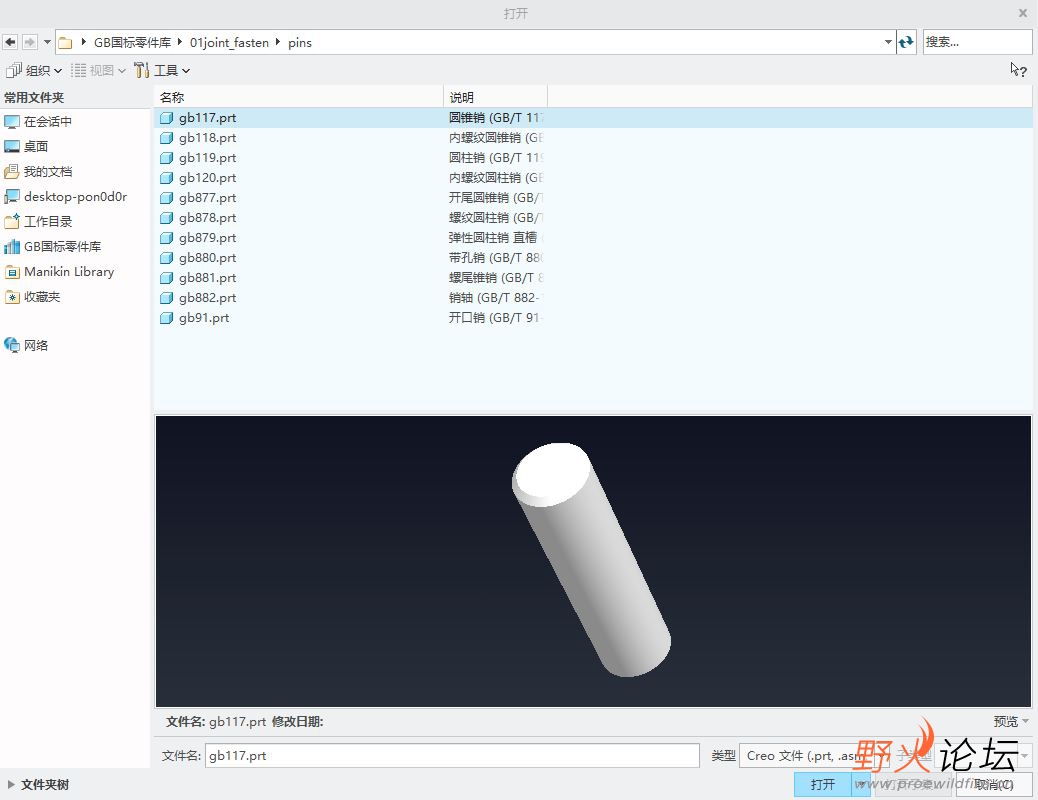This screenshot has height=800, width=1038.
Task: Close the 打开 dialog window
Action: pos(1023,13)
